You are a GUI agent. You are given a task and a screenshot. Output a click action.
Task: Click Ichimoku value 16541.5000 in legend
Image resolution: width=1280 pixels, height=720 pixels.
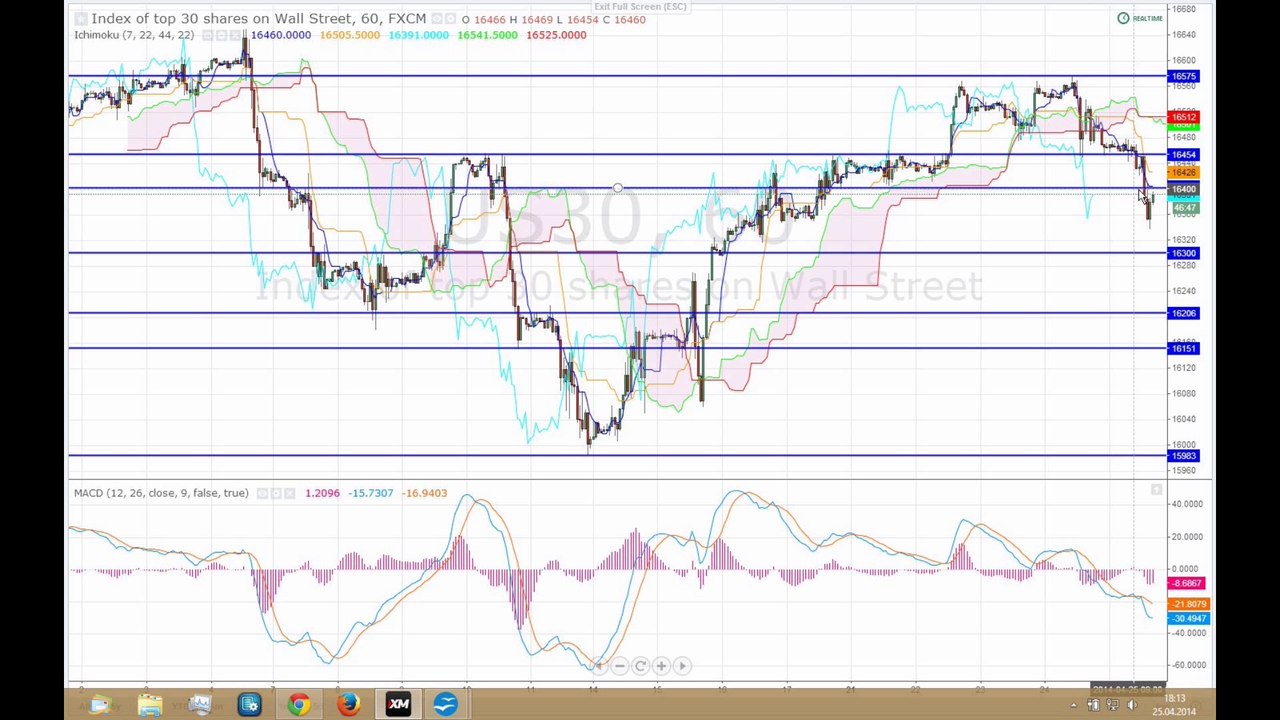coord(488,35)
